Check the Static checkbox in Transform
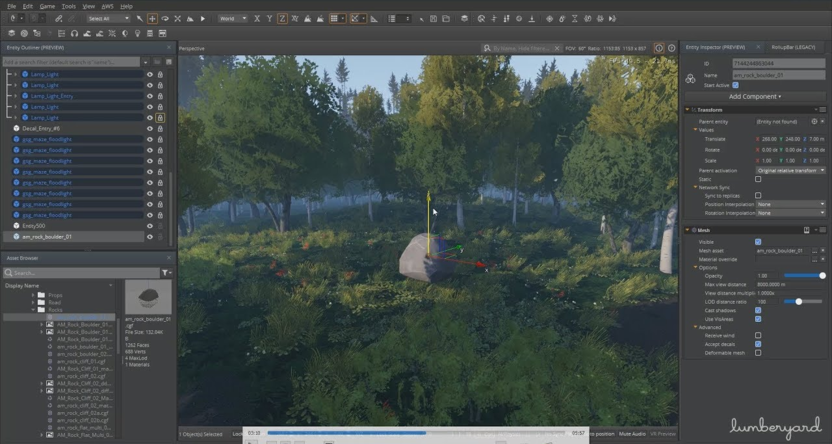This screenshot has width=832, height=444. coord(758,178)
